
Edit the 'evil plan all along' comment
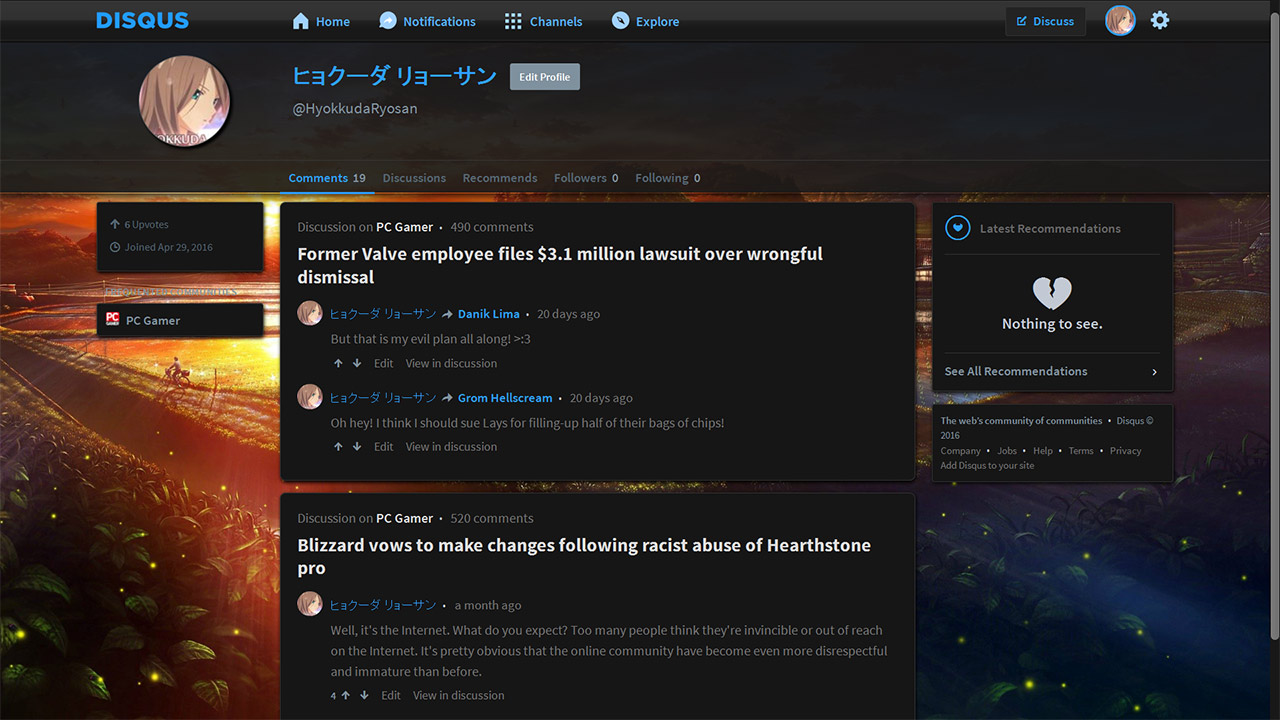[x=384, y=363]
